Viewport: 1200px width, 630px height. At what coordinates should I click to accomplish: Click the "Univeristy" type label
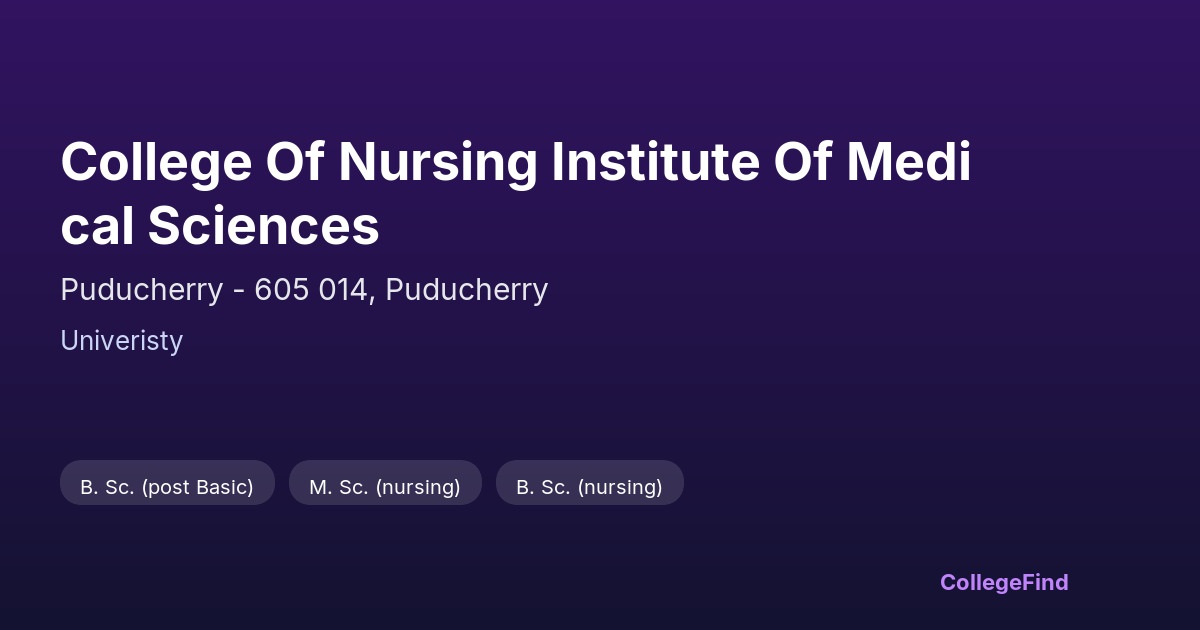pos(121,341)
